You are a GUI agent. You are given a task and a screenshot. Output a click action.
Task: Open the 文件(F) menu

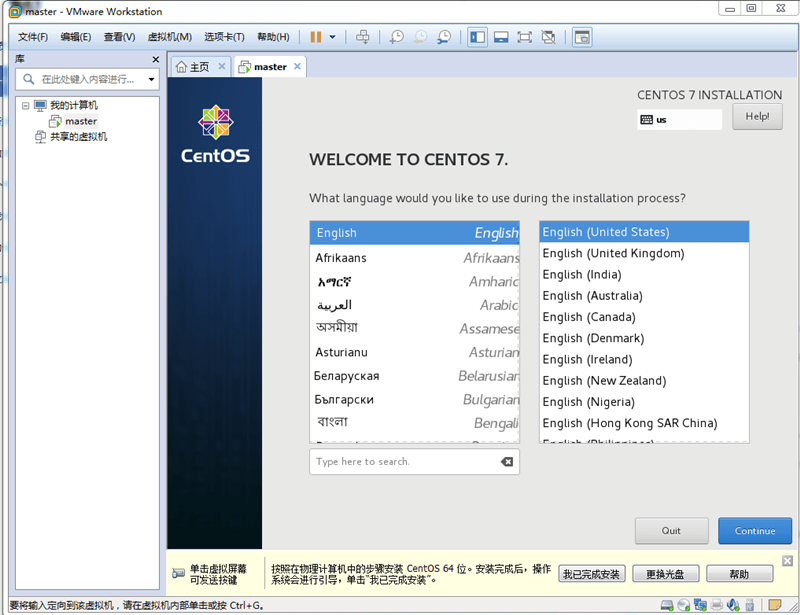[x=33, y=37]
